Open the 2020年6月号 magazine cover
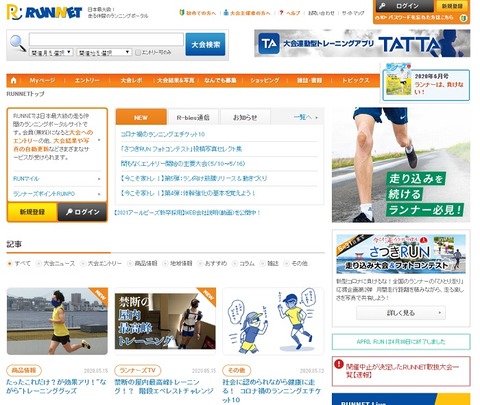 pyautogui.click(x=398, y=80)
